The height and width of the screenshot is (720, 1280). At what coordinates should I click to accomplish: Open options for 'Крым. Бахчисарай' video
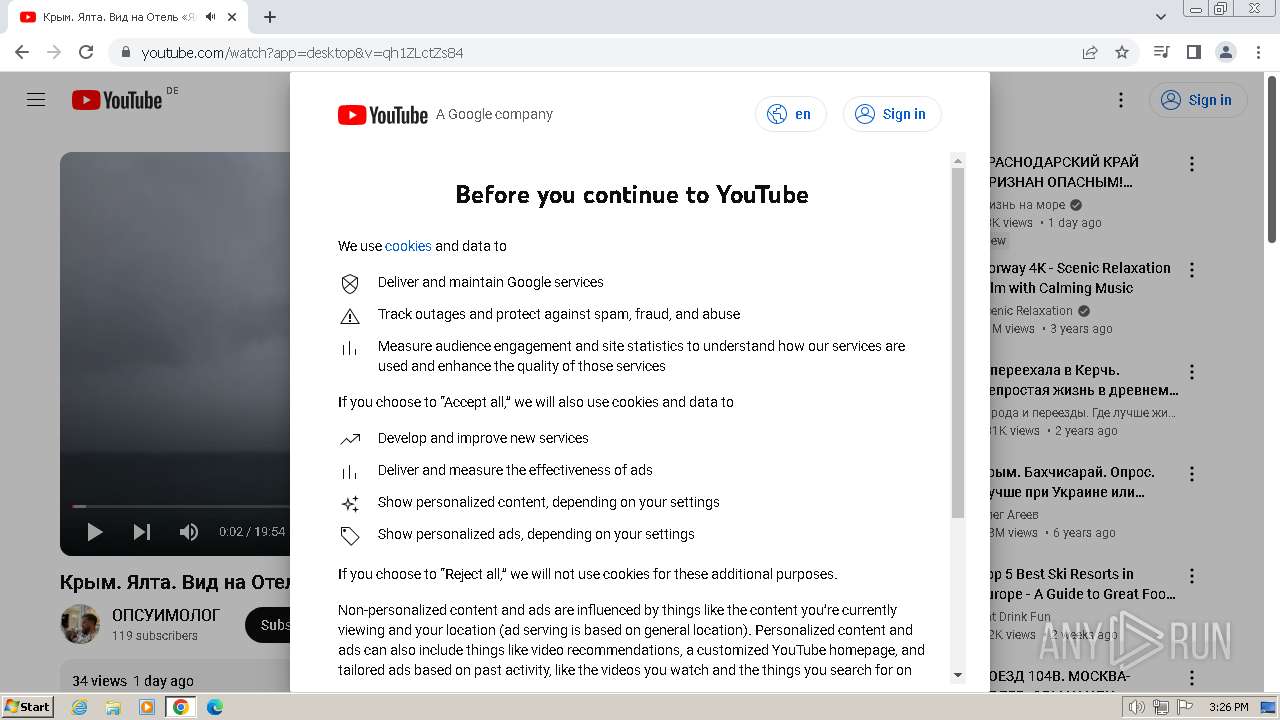1191,474
